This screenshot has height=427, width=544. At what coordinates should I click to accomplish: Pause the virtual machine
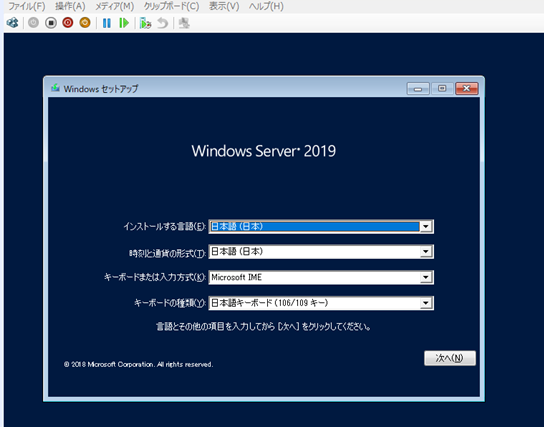coord(107,23)
